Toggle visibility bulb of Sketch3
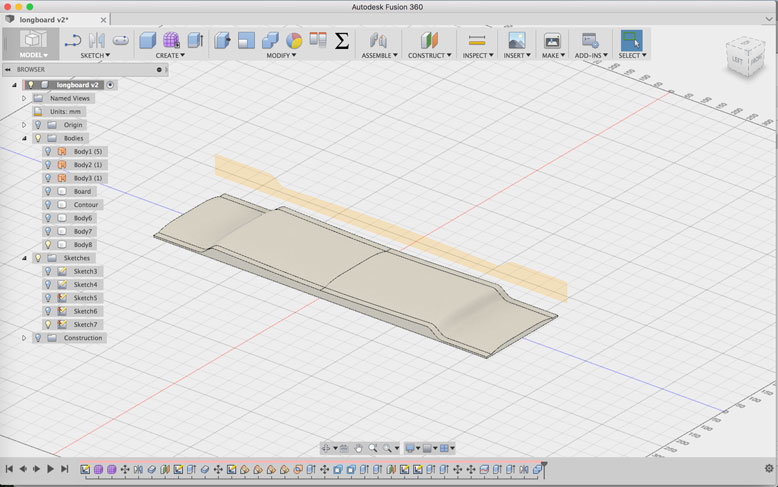This screenshot has height=487, width=778. 48,271
